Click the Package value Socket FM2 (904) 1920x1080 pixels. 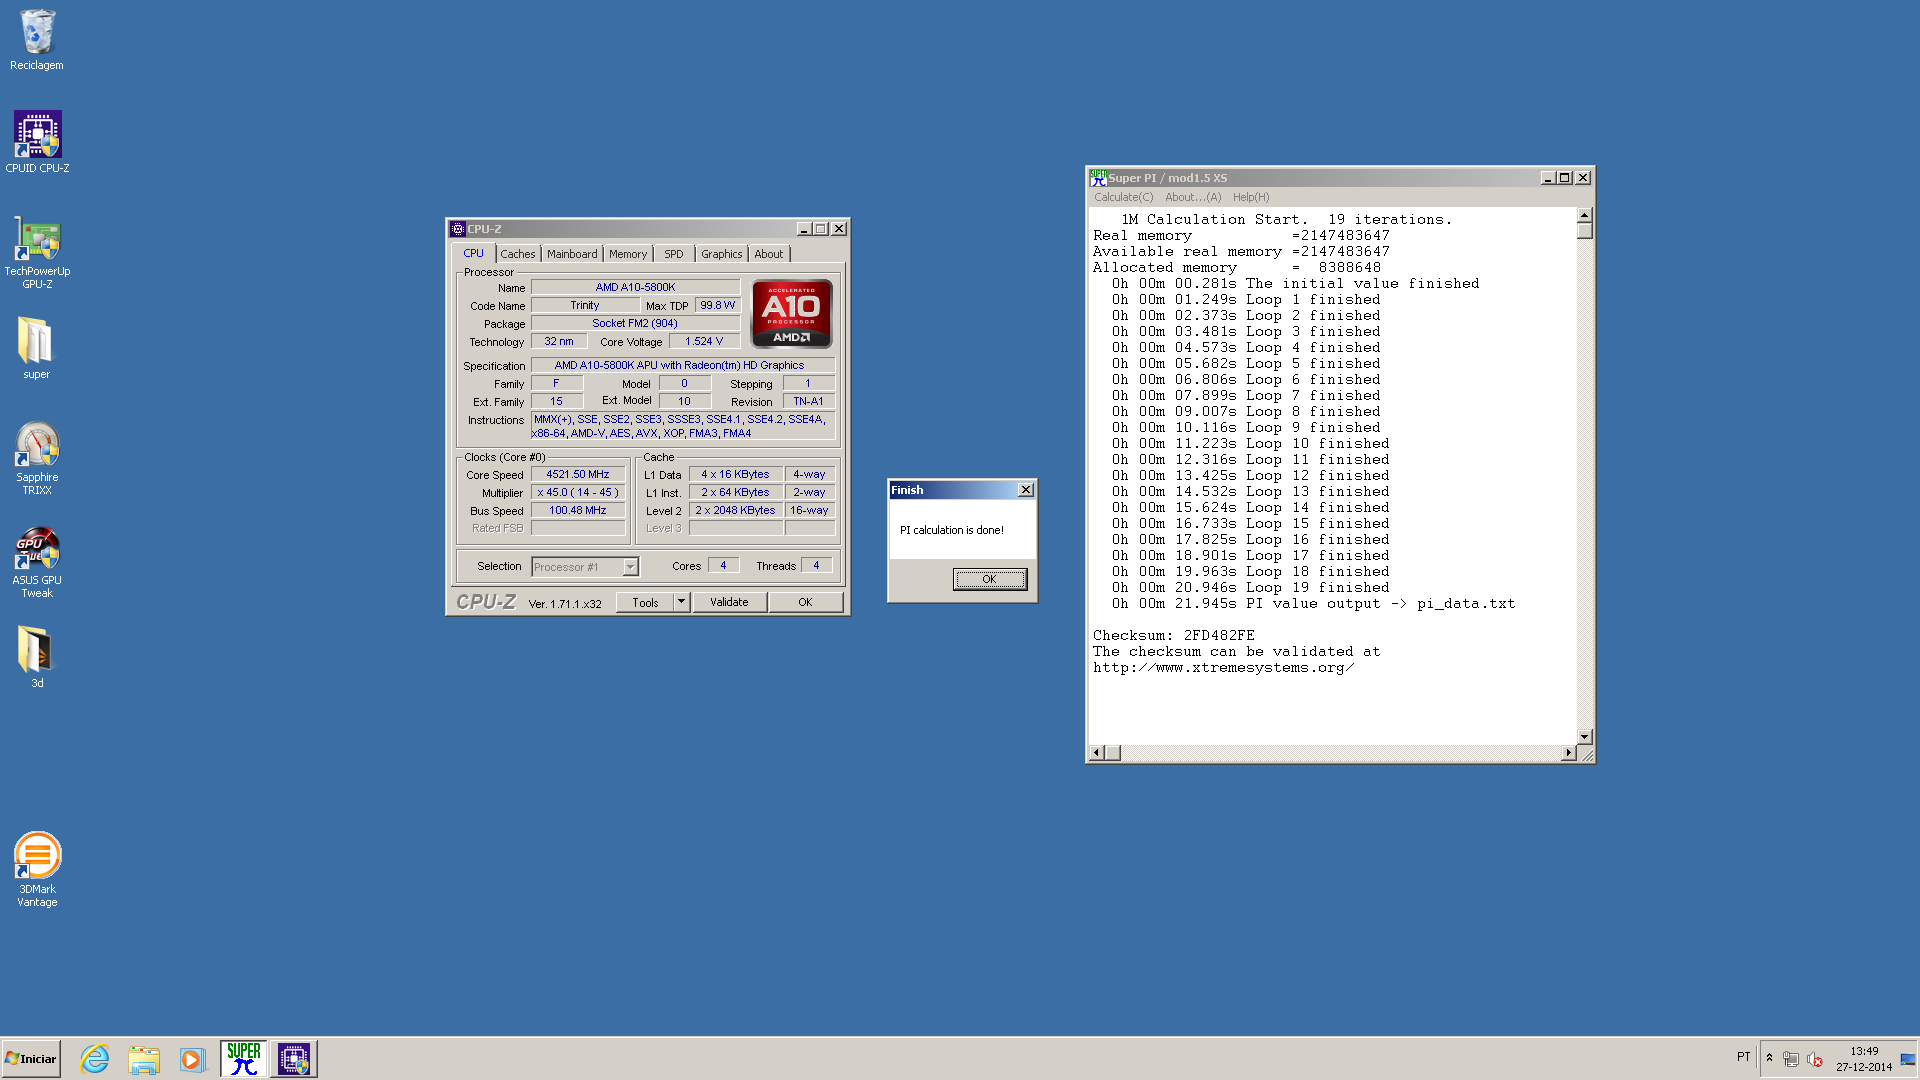point(635,324)
